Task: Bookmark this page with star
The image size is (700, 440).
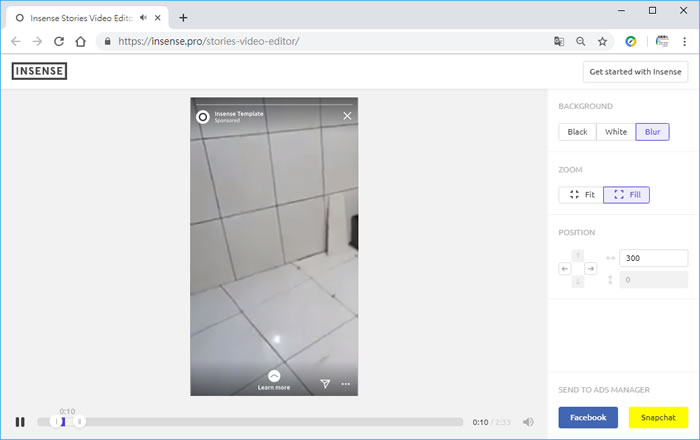Action: point(602,42)
